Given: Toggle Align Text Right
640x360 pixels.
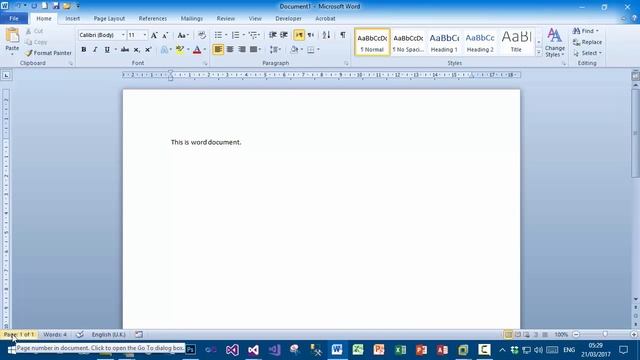Looking at the screenshot, I should click(242, 50).
